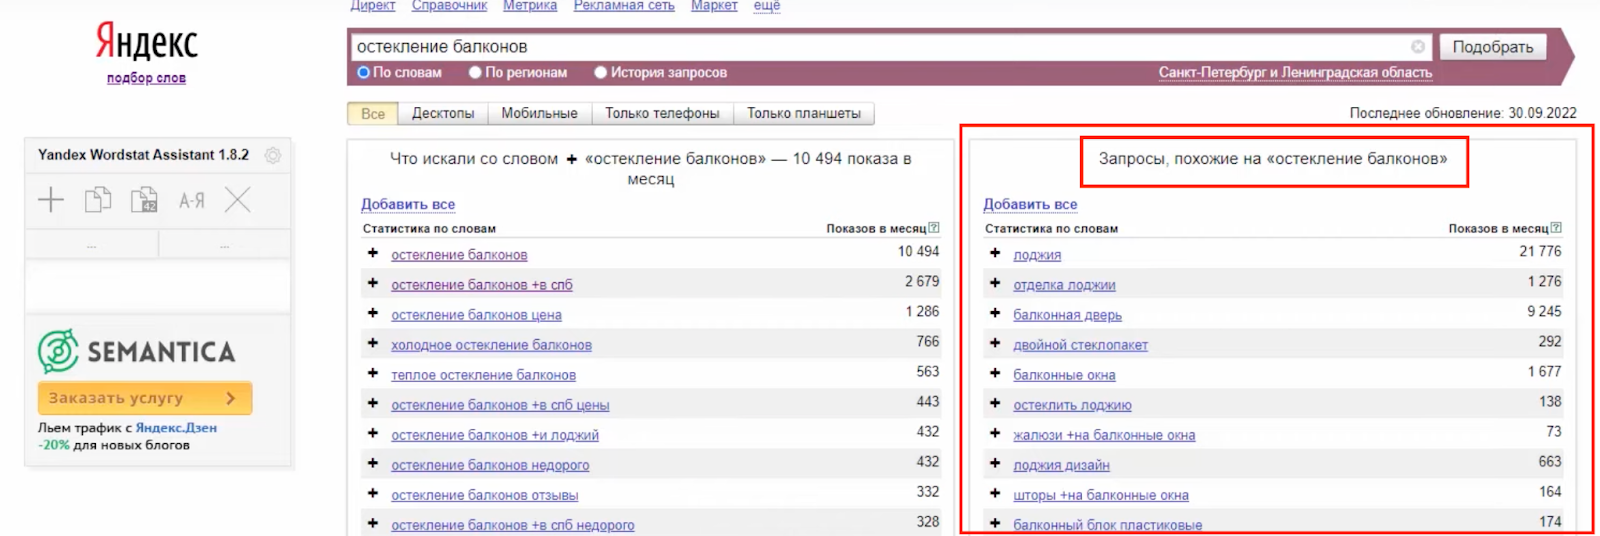
Task: Click the 'Подобрать' button
Action: [x=1492, y=47]
